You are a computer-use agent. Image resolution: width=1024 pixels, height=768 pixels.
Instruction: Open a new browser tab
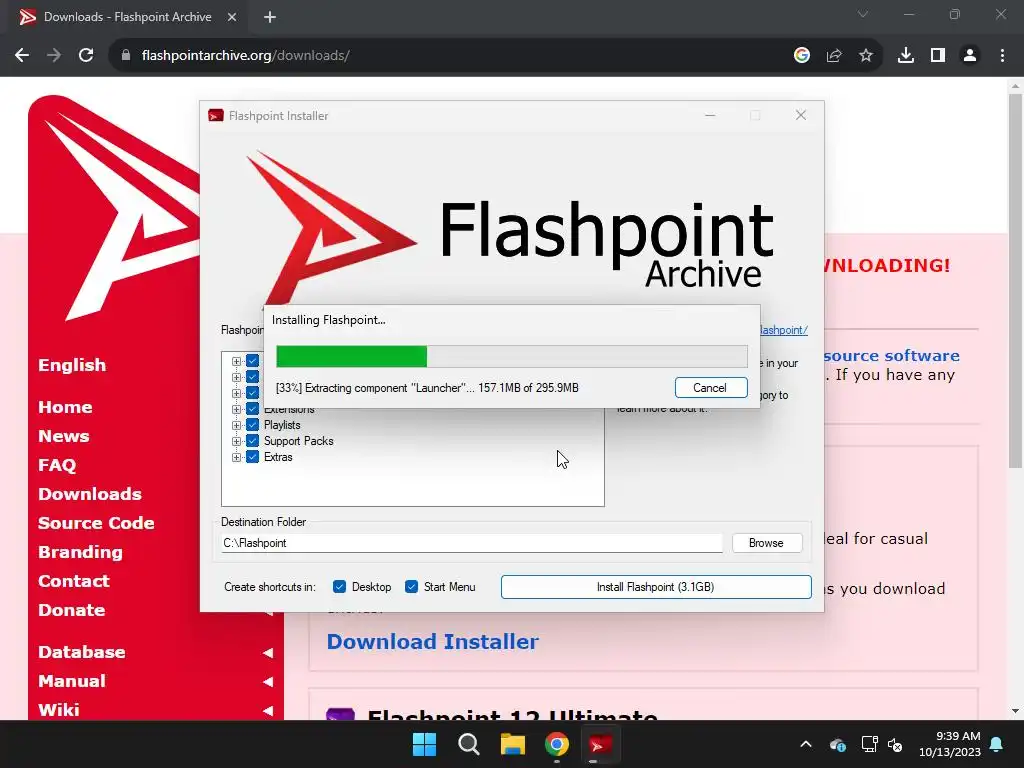270,17
